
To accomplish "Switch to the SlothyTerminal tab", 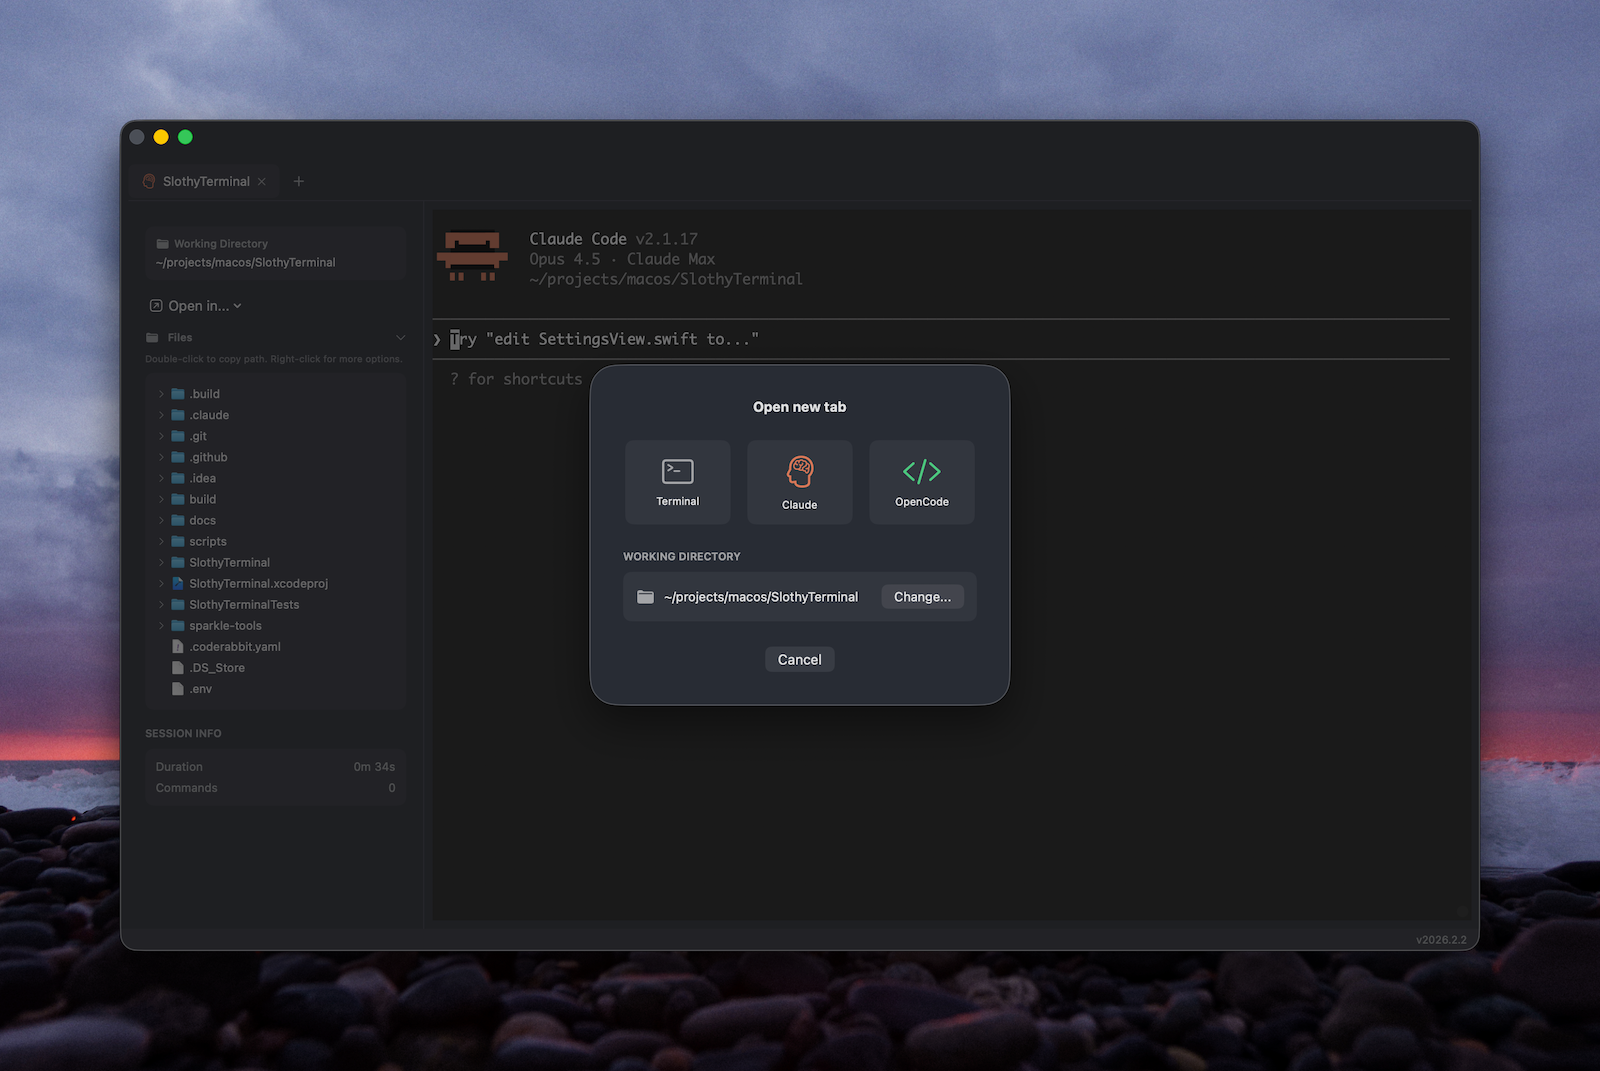I will [x=205, y=181].
